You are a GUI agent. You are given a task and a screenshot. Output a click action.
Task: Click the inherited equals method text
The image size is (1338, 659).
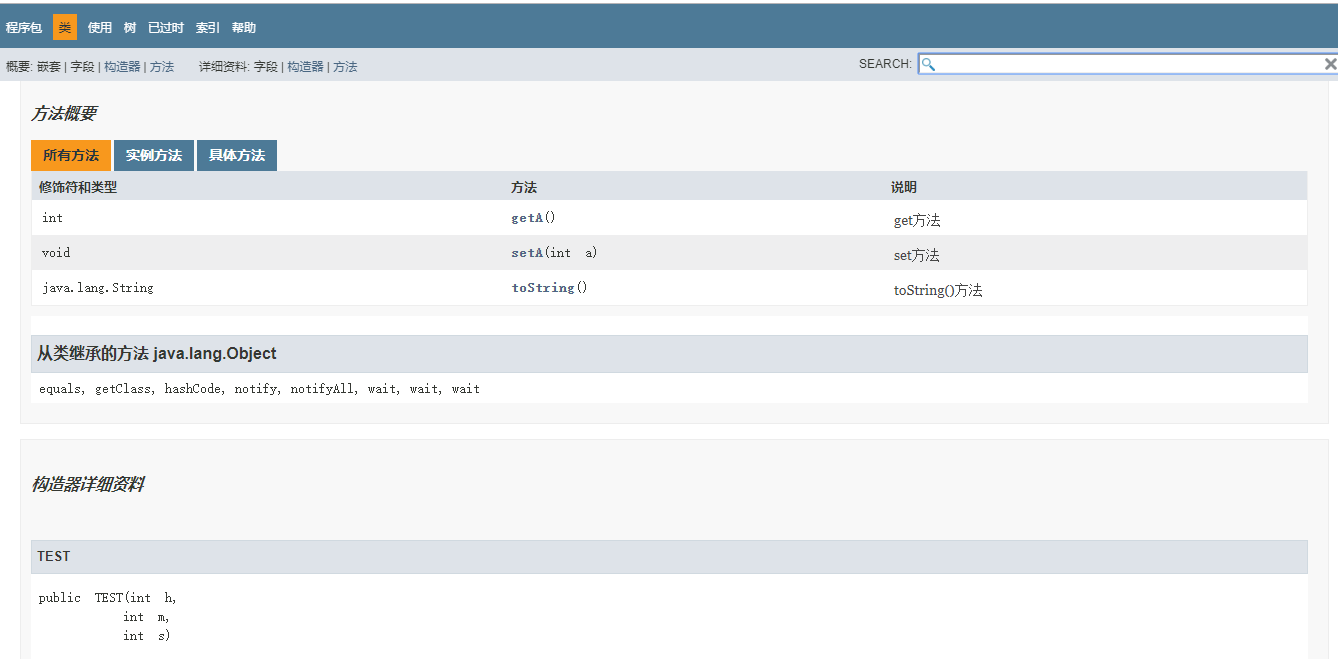point(60,389)
